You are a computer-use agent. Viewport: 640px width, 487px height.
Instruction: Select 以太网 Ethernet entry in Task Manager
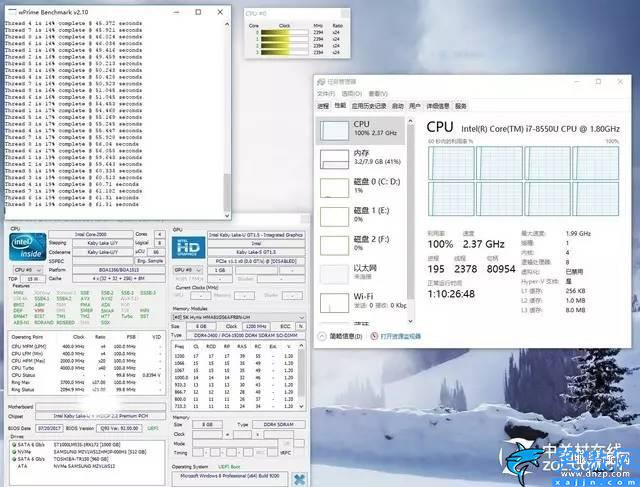click(360, 274)
